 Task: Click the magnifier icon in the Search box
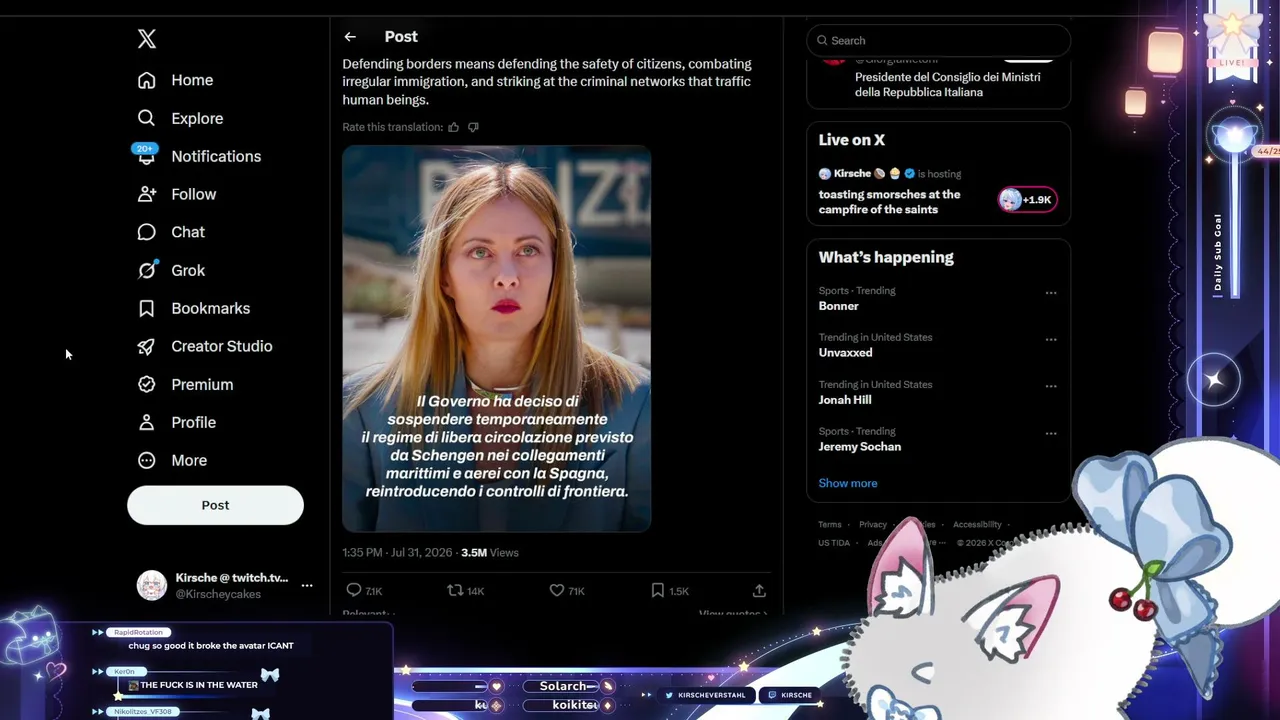pos(822,40)
